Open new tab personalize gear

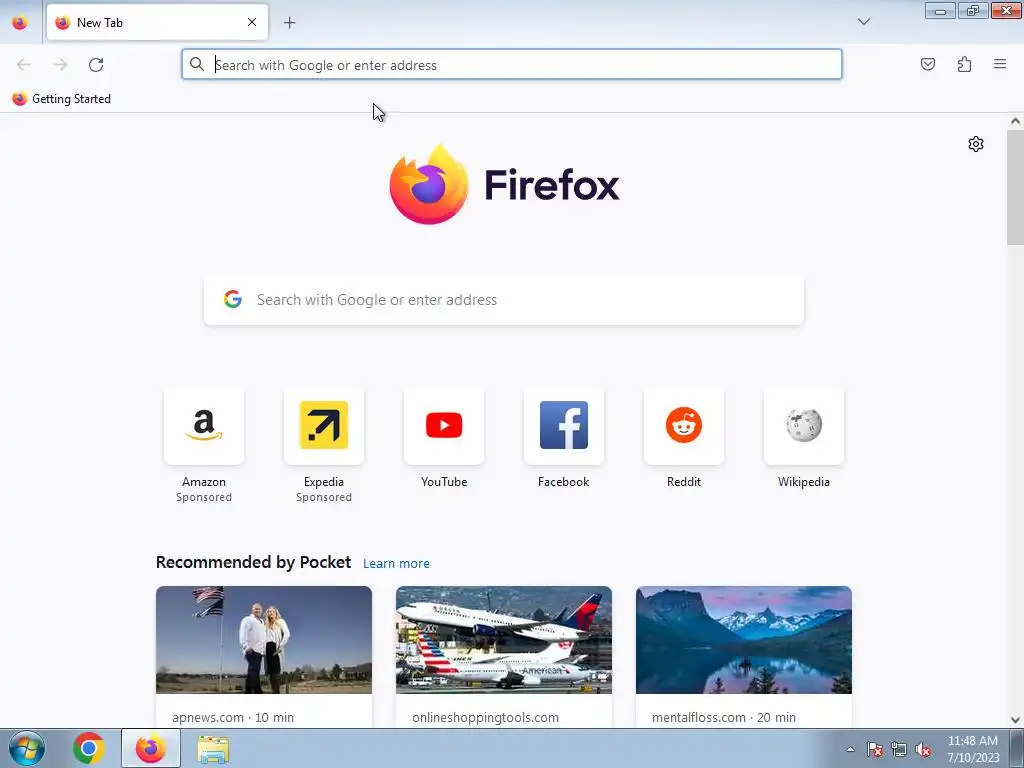point(976,144)
